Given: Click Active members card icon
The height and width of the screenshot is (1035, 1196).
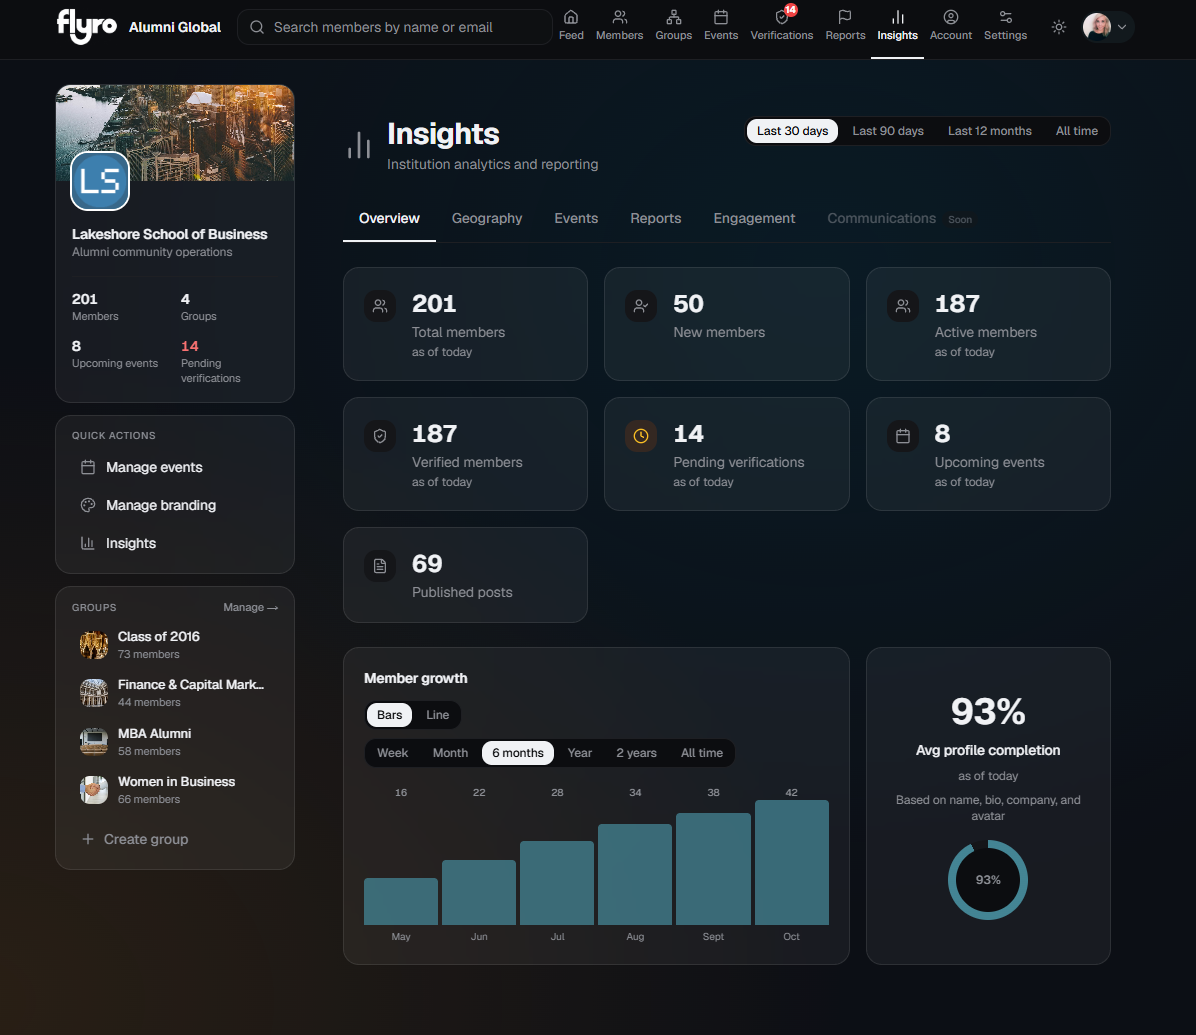Looking at the screenshot, I should click(x=903, y=307).
